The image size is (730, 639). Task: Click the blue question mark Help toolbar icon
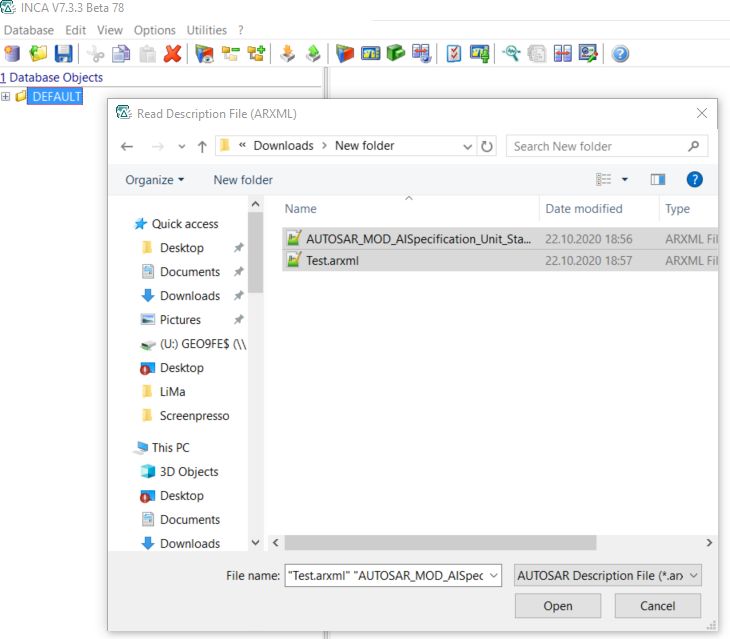tap(620, 54)
